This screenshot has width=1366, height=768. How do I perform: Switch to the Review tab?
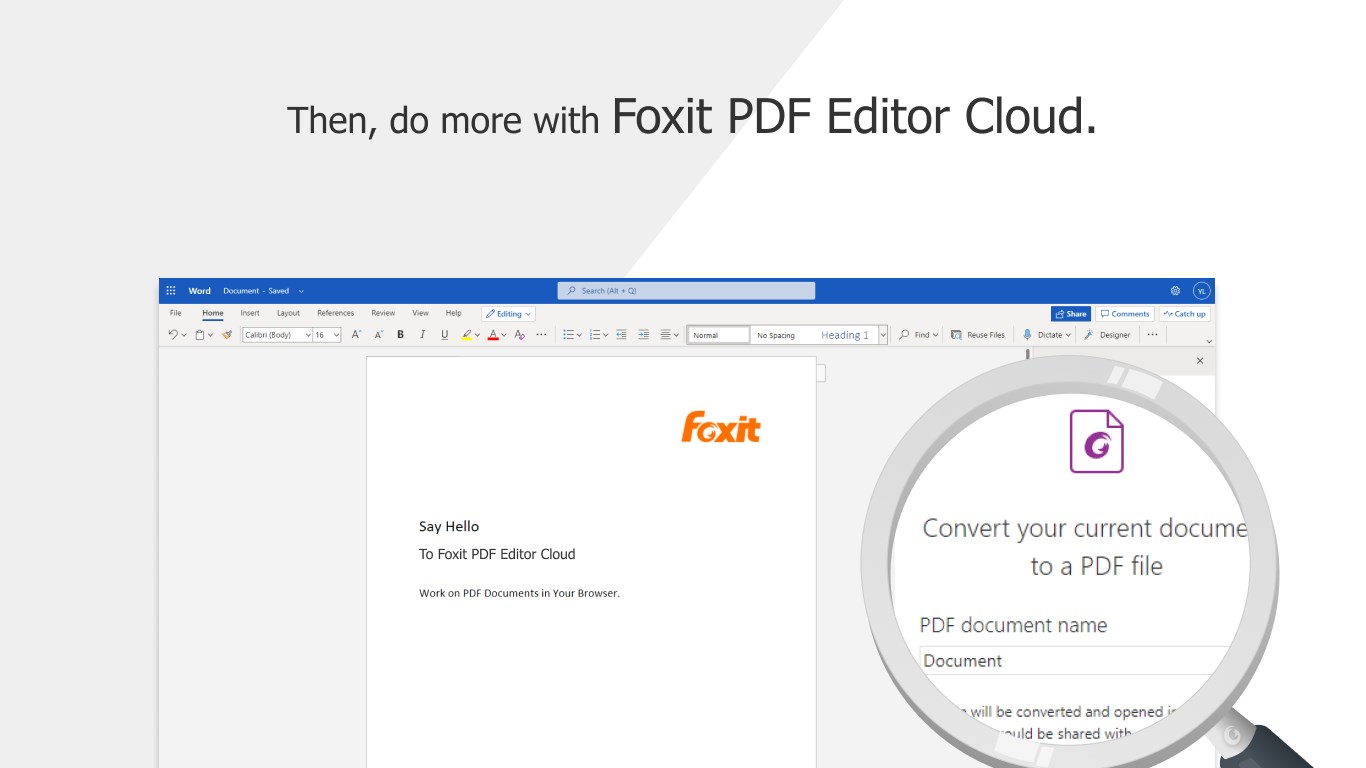(x=383, y=313)
